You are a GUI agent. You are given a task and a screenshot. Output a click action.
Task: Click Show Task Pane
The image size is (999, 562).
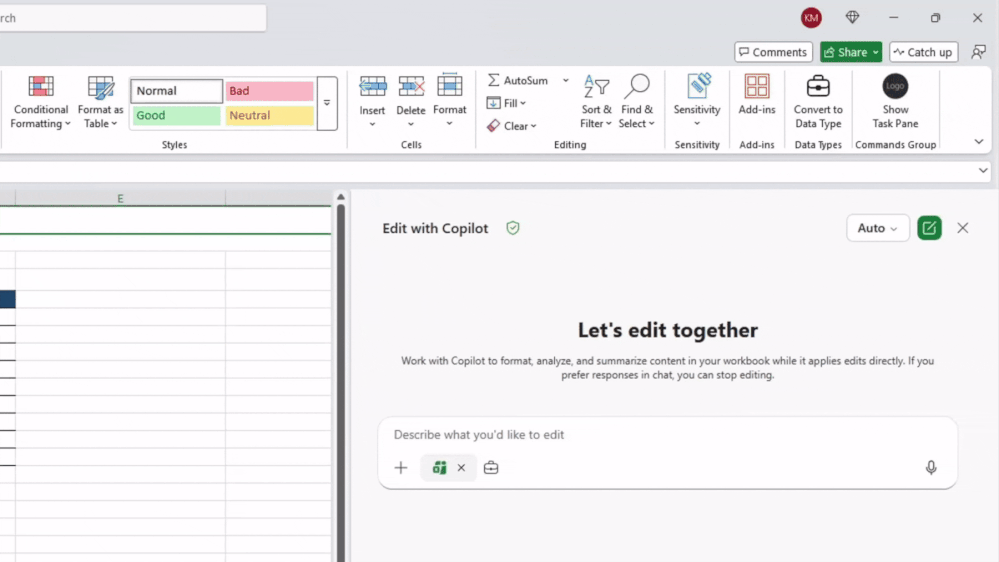click(x=895, y=102)
